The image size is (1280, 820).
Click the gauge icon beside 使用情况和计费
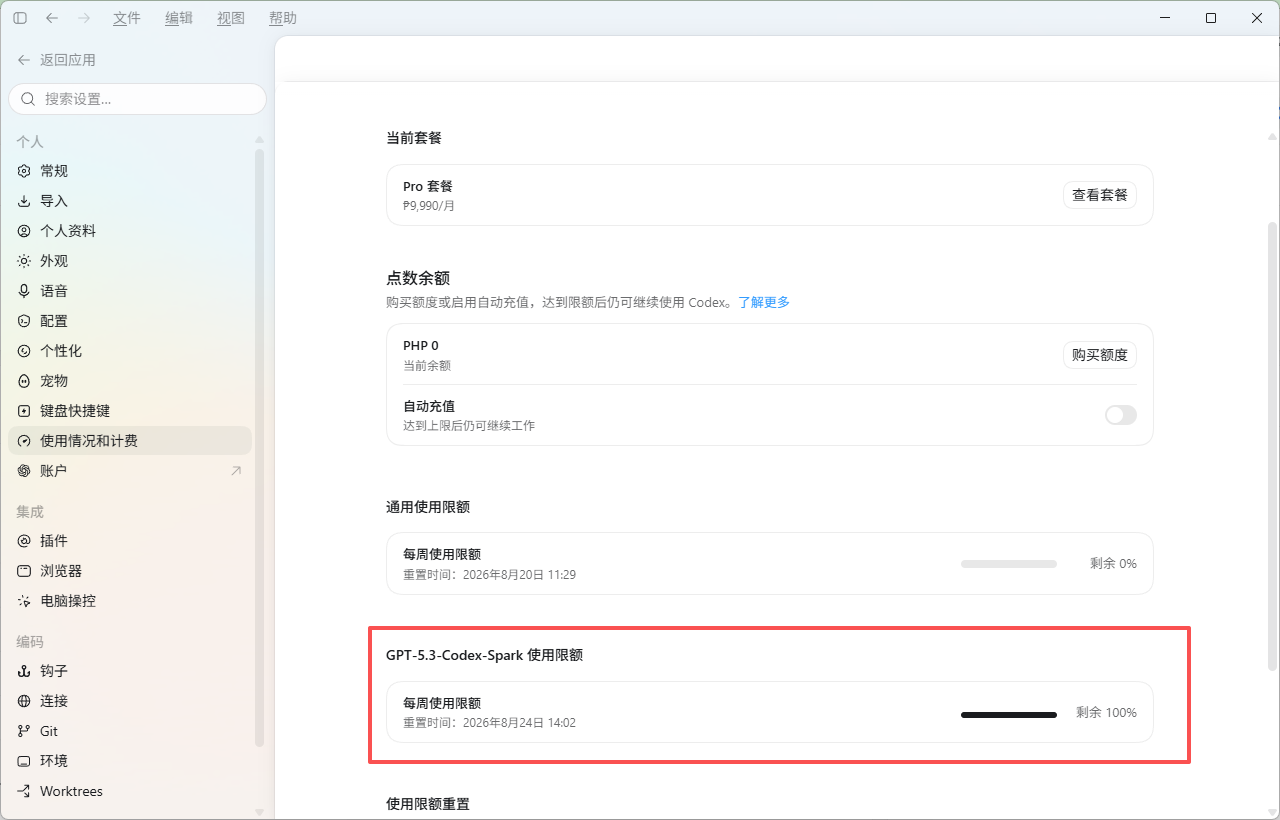(24, 441)
